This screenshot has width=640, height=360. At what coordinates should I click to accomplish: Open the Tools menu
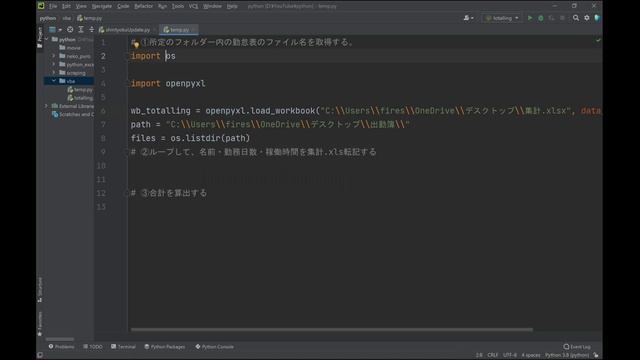click(178, 6)
